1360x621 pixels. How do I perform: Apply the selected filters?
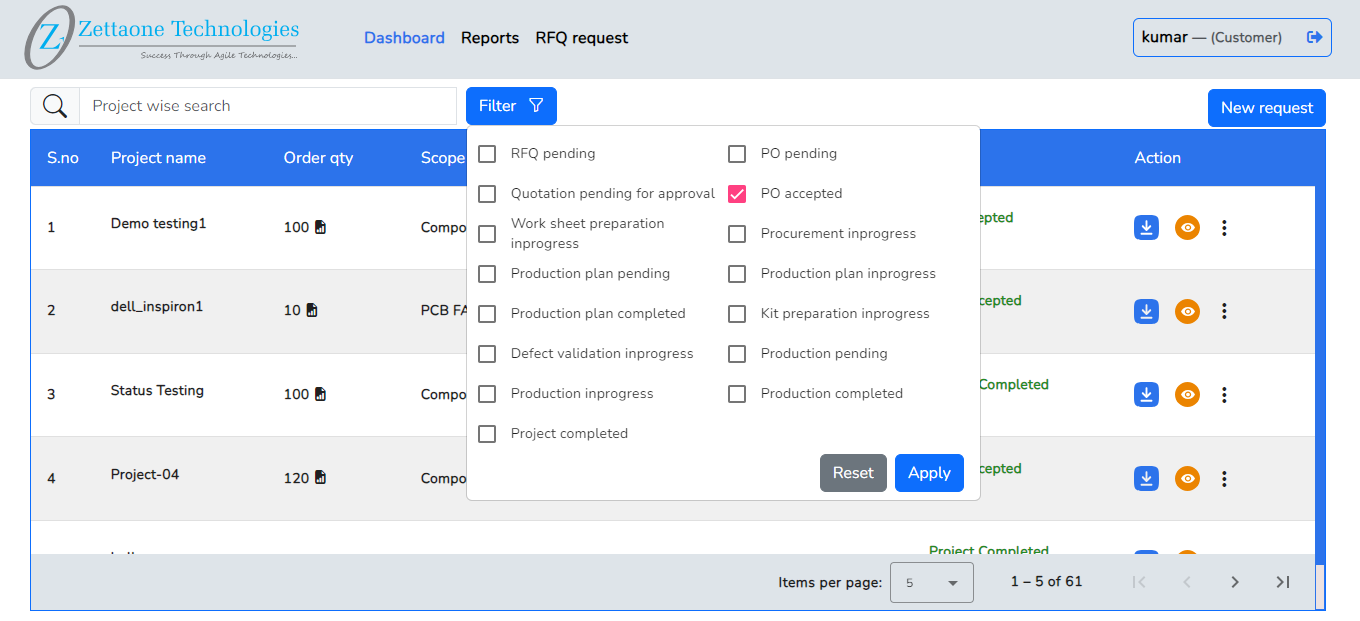tap(928, 473)
